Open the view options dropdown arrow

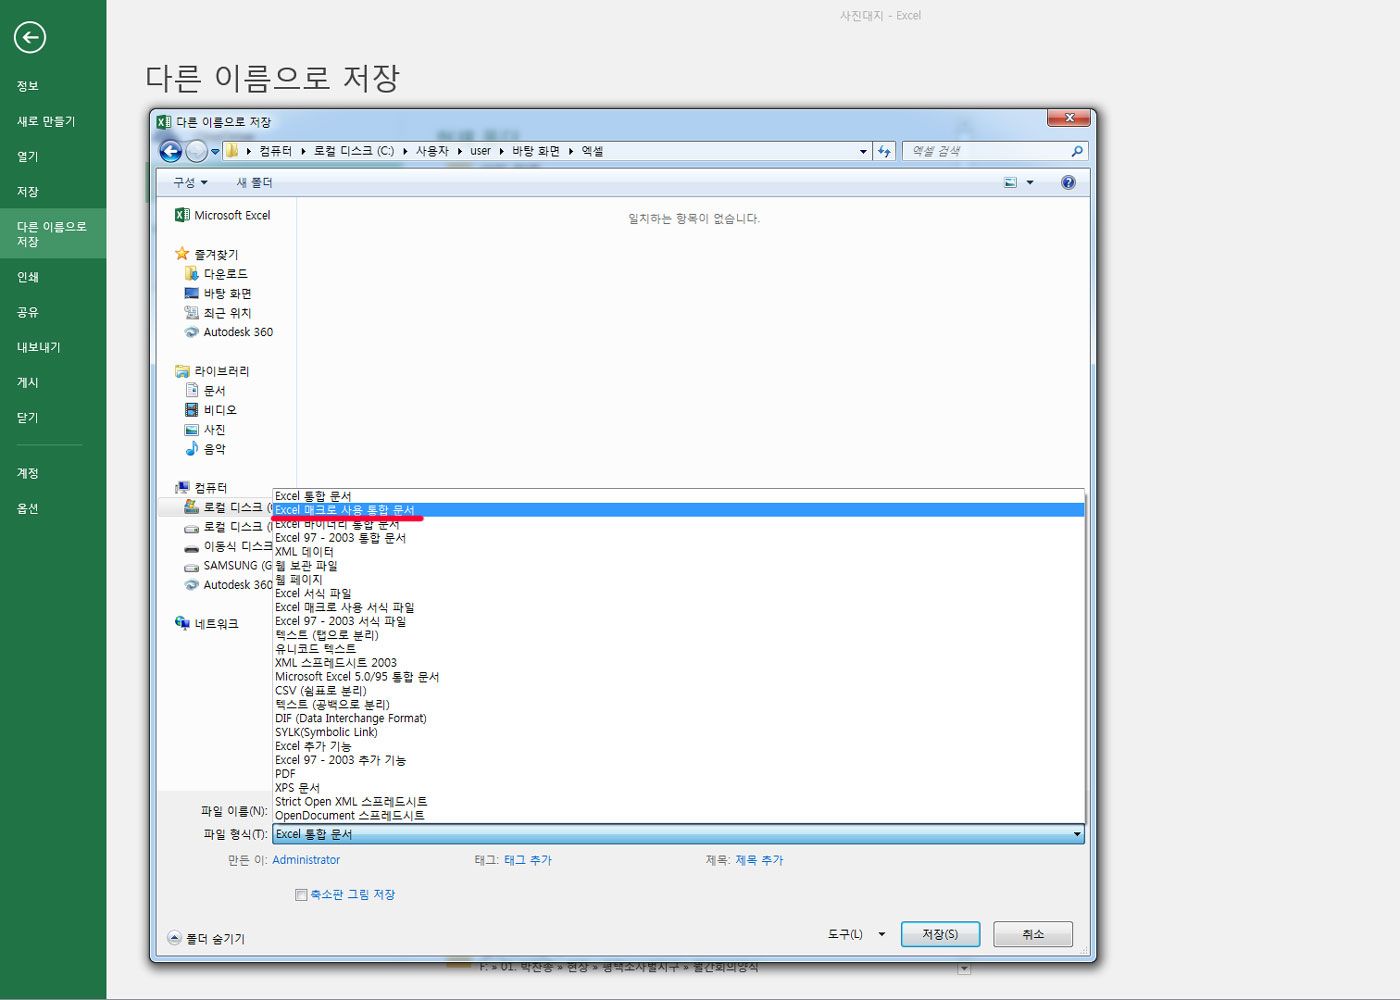click(x=1030, y=182)
